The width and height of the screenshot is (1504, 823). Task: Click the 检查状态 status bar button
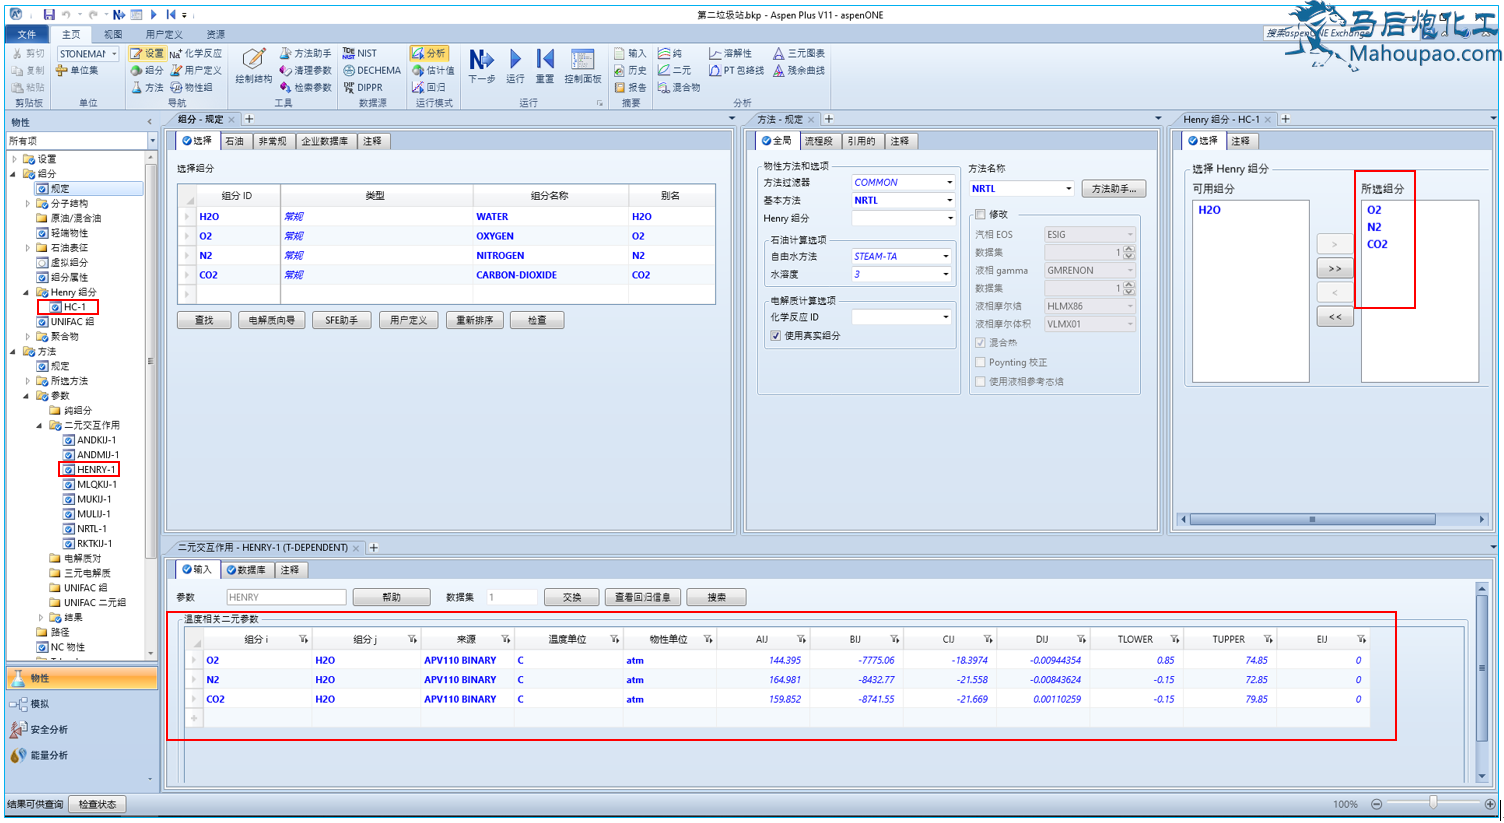click(x=98, y=804)
